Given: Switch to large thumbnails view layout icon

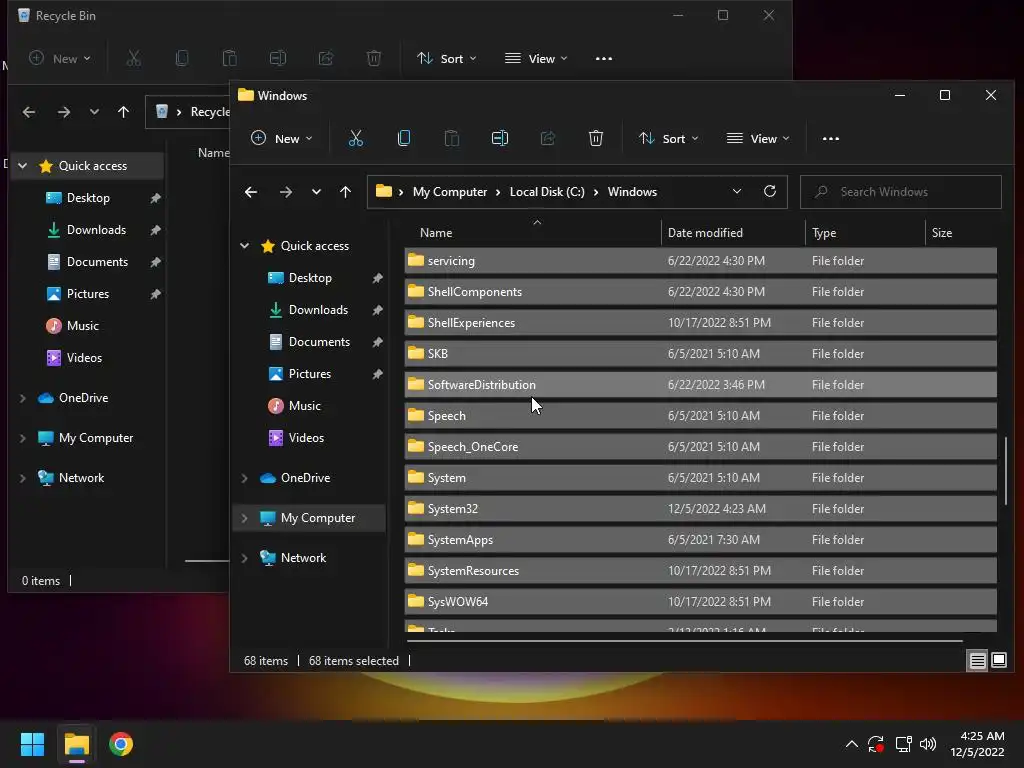Looking at the screenshot, I should (x=999, y=660).
